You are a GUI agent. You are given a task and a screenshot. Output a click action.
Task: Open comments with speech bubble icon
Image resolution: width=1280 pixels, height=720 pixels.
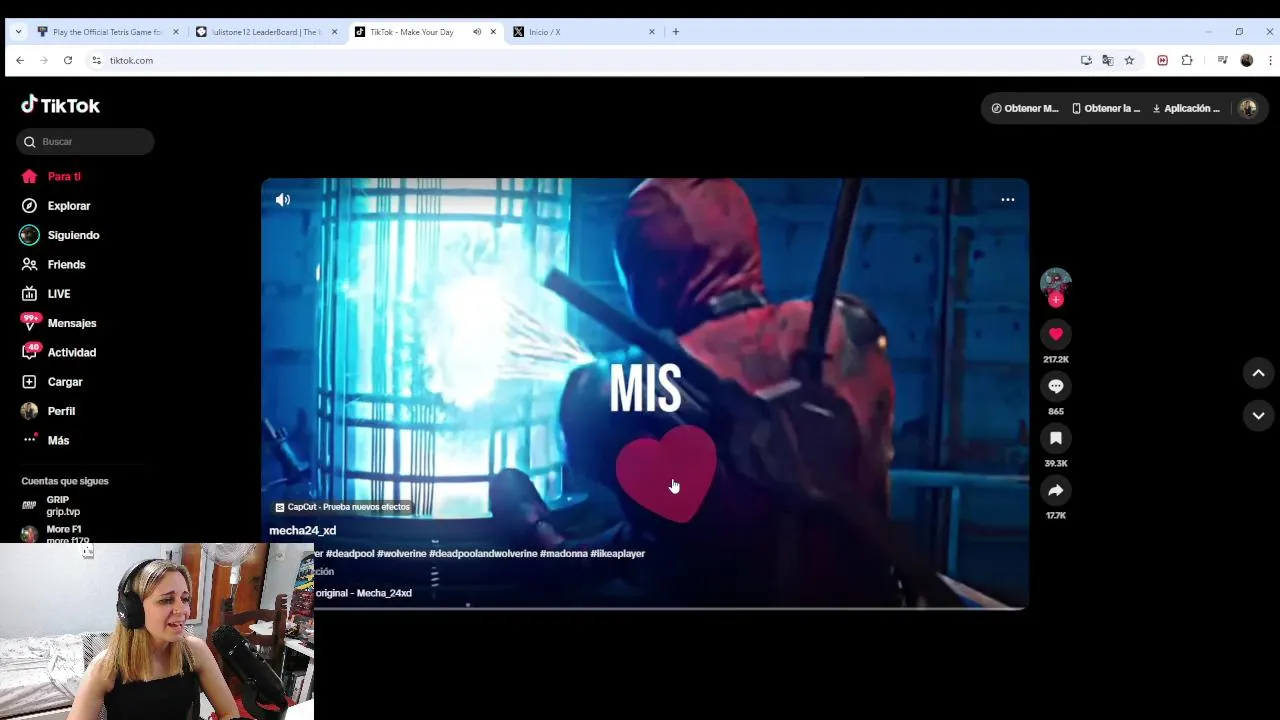(1056, 386)
